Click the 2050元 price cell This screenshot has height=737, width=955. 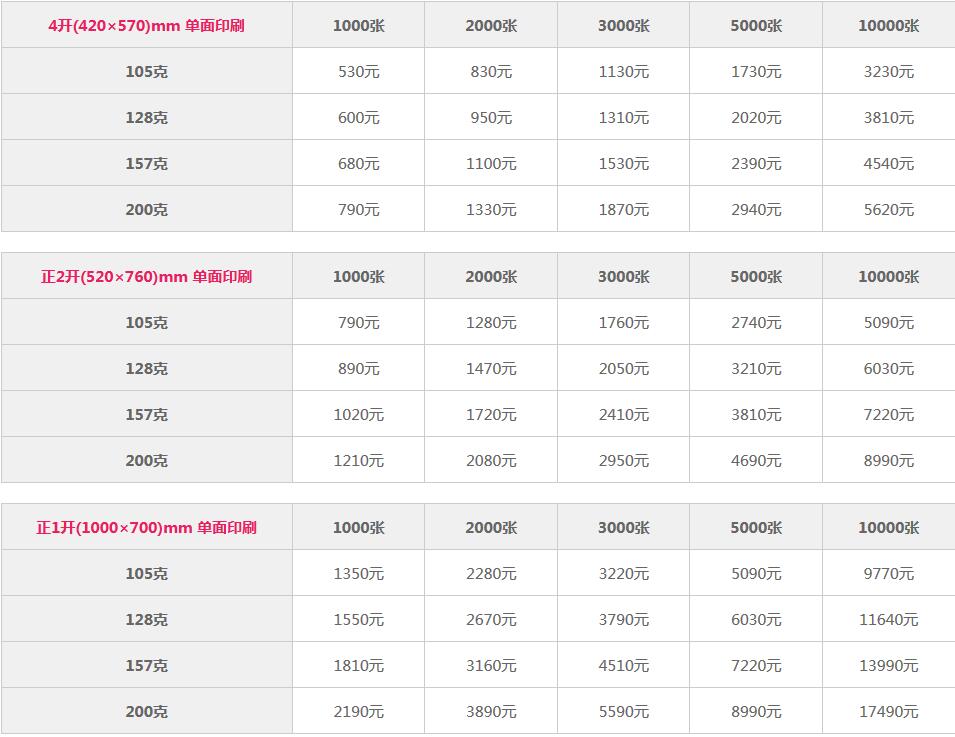[624, 368]
